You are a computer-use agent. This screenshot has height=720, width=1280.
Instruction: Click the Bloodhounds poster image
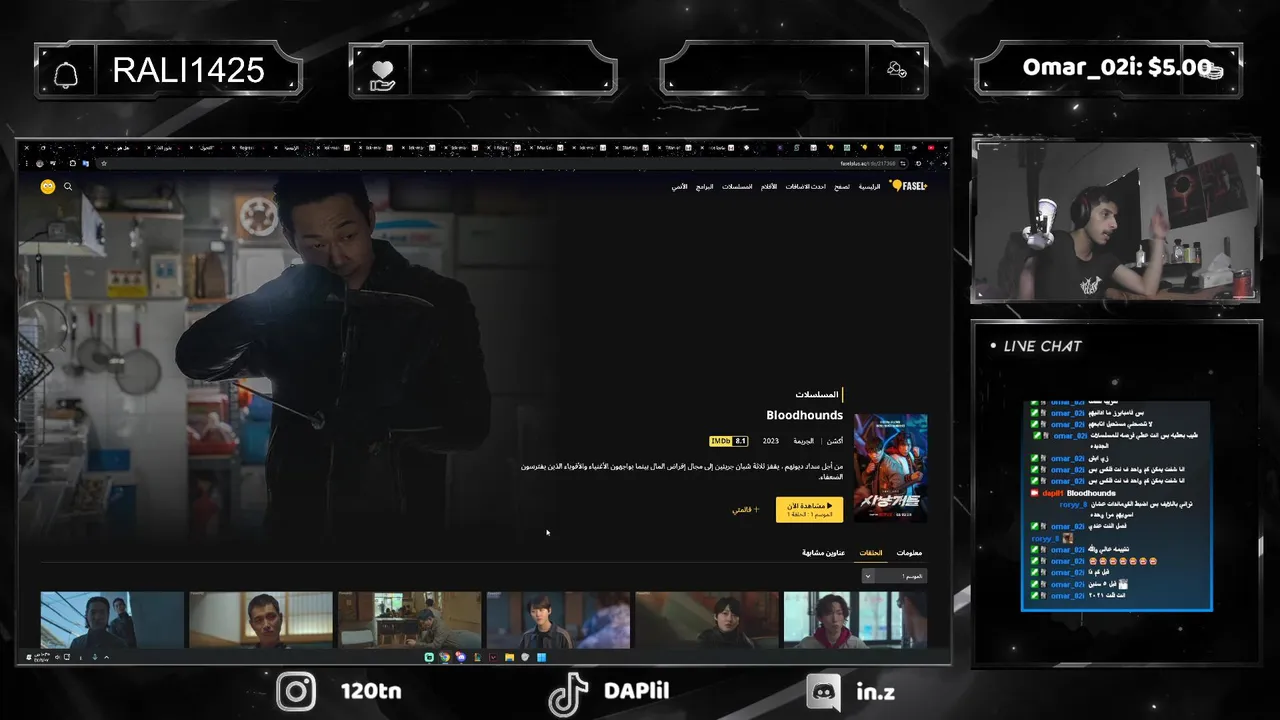[x=890, y=468]
